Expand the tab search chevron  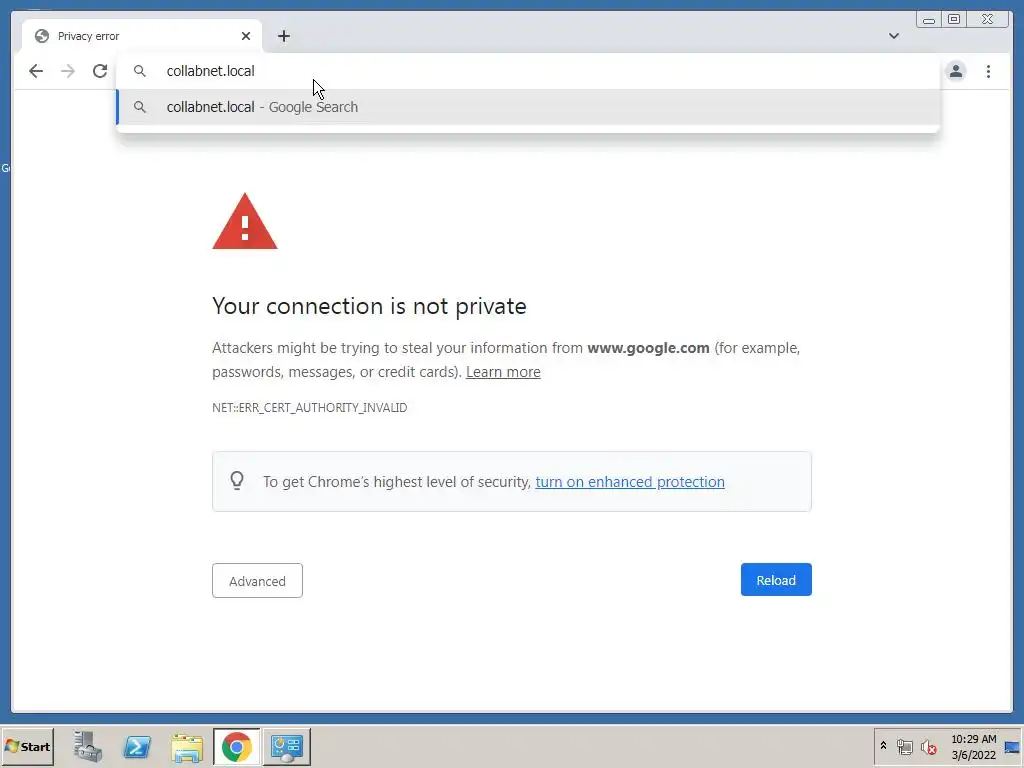[x=893, y=36]
